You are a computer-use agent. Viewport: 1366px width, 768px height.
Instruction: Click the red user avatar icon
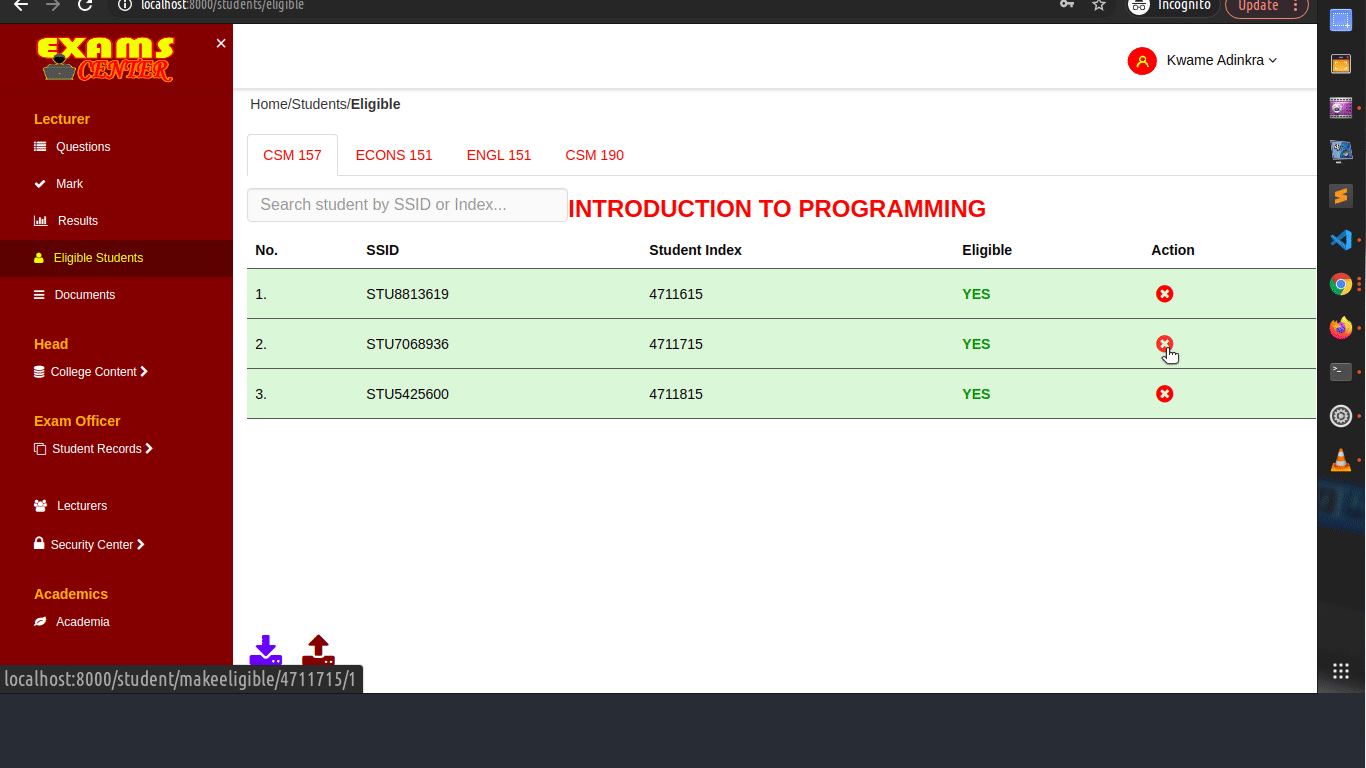[1142, 61]
